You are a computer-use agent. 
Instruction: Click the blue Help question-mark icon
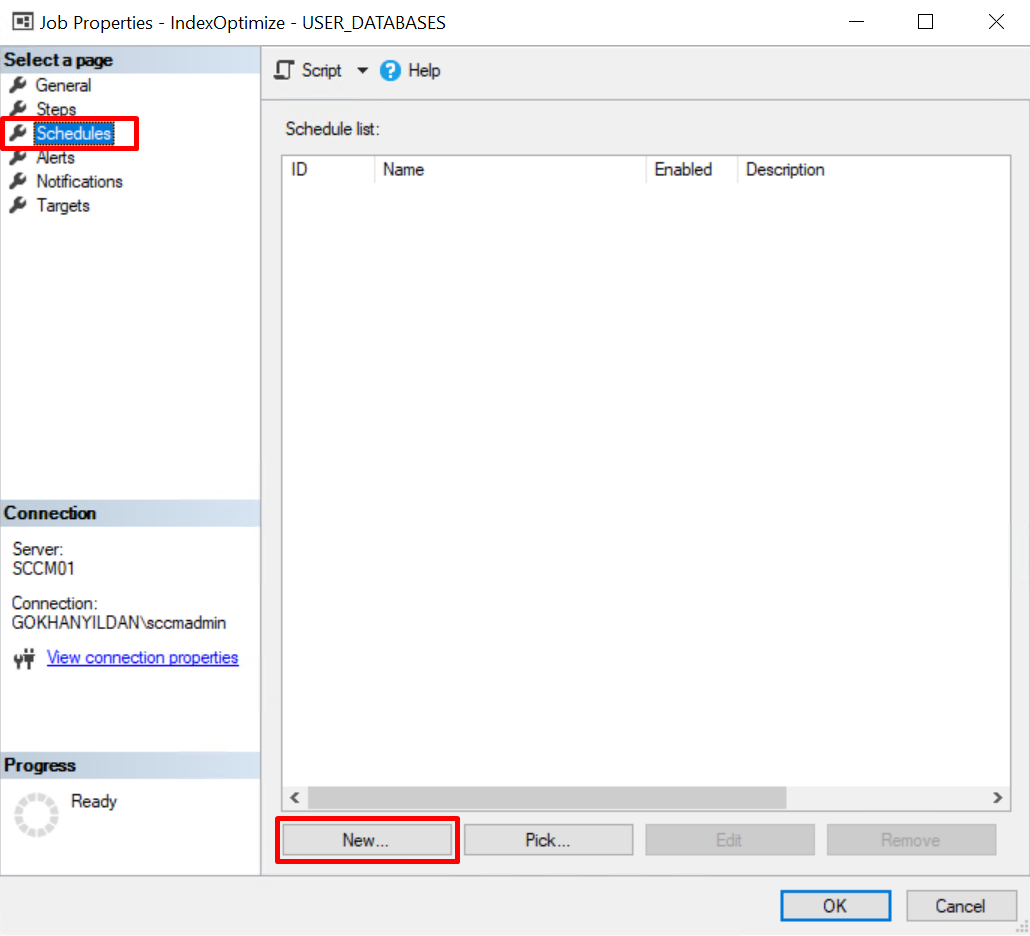390,70
